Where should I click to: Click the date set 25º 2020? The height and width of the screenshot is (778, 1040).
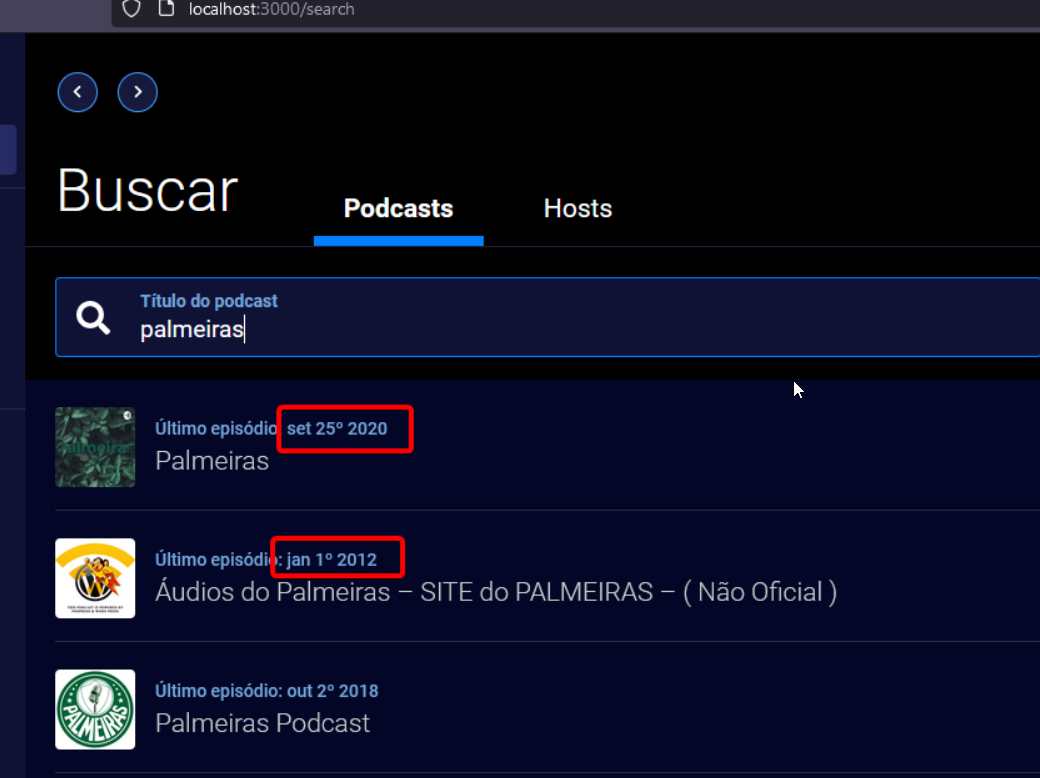click(x=337, y=428)
